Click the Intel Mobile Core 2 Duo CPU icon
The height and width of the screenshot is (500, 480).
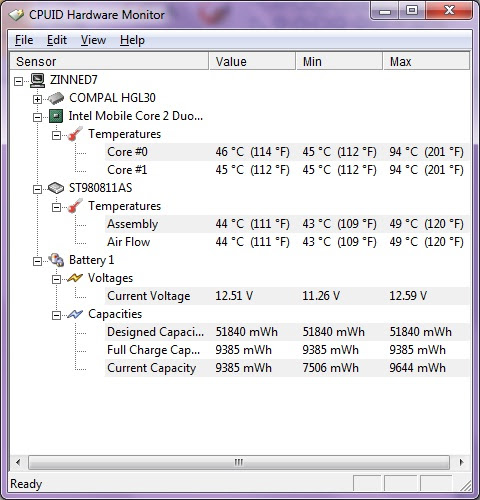(x=56, y=116)
